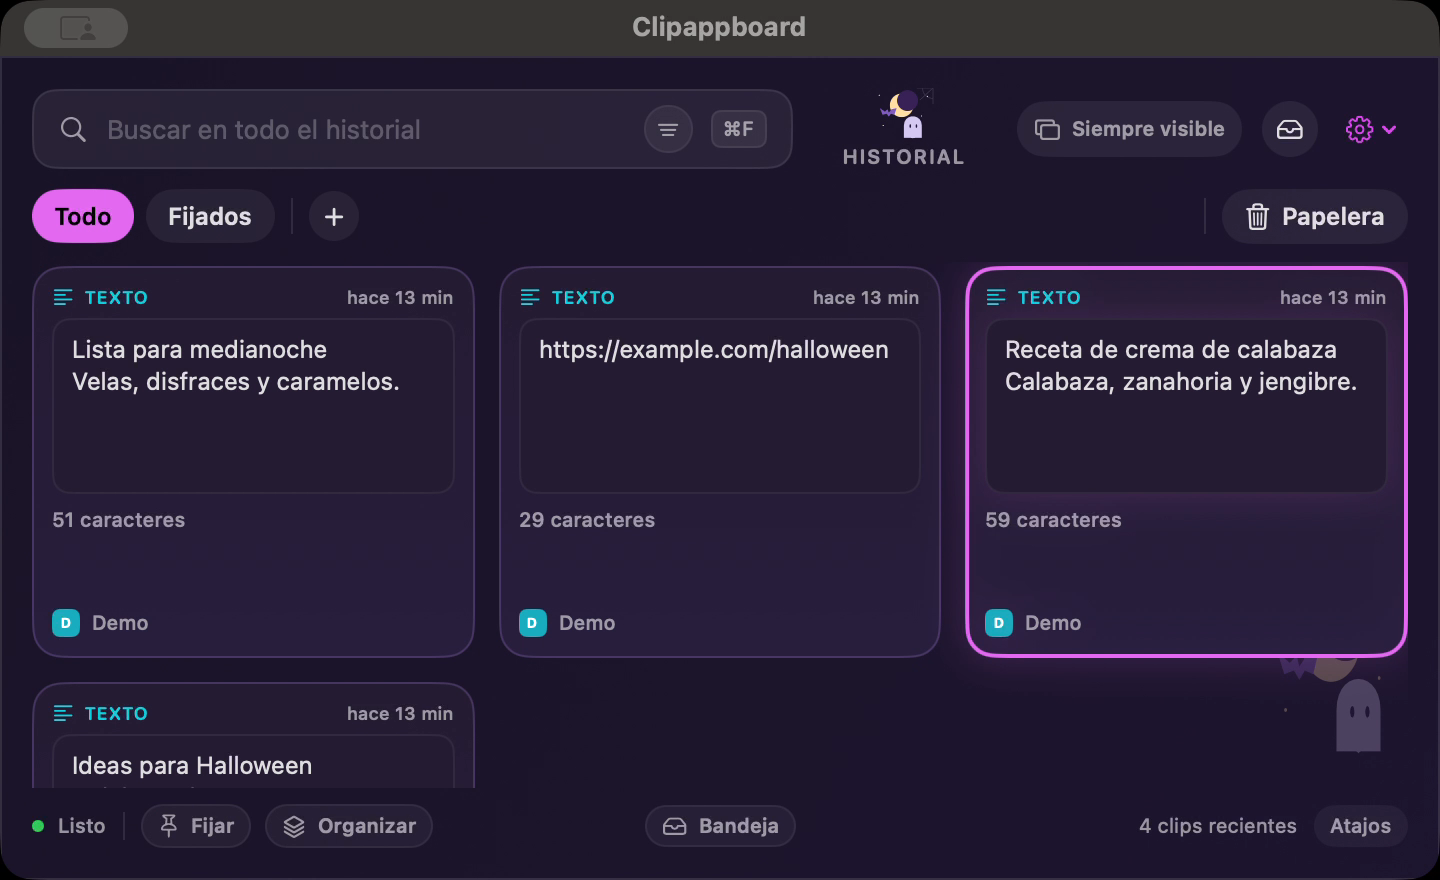Image resolution: width=1440 pixels, height=880 pixels.
Task: Focus the Buscar en todo el historial field
Action: tap(412, 129)
